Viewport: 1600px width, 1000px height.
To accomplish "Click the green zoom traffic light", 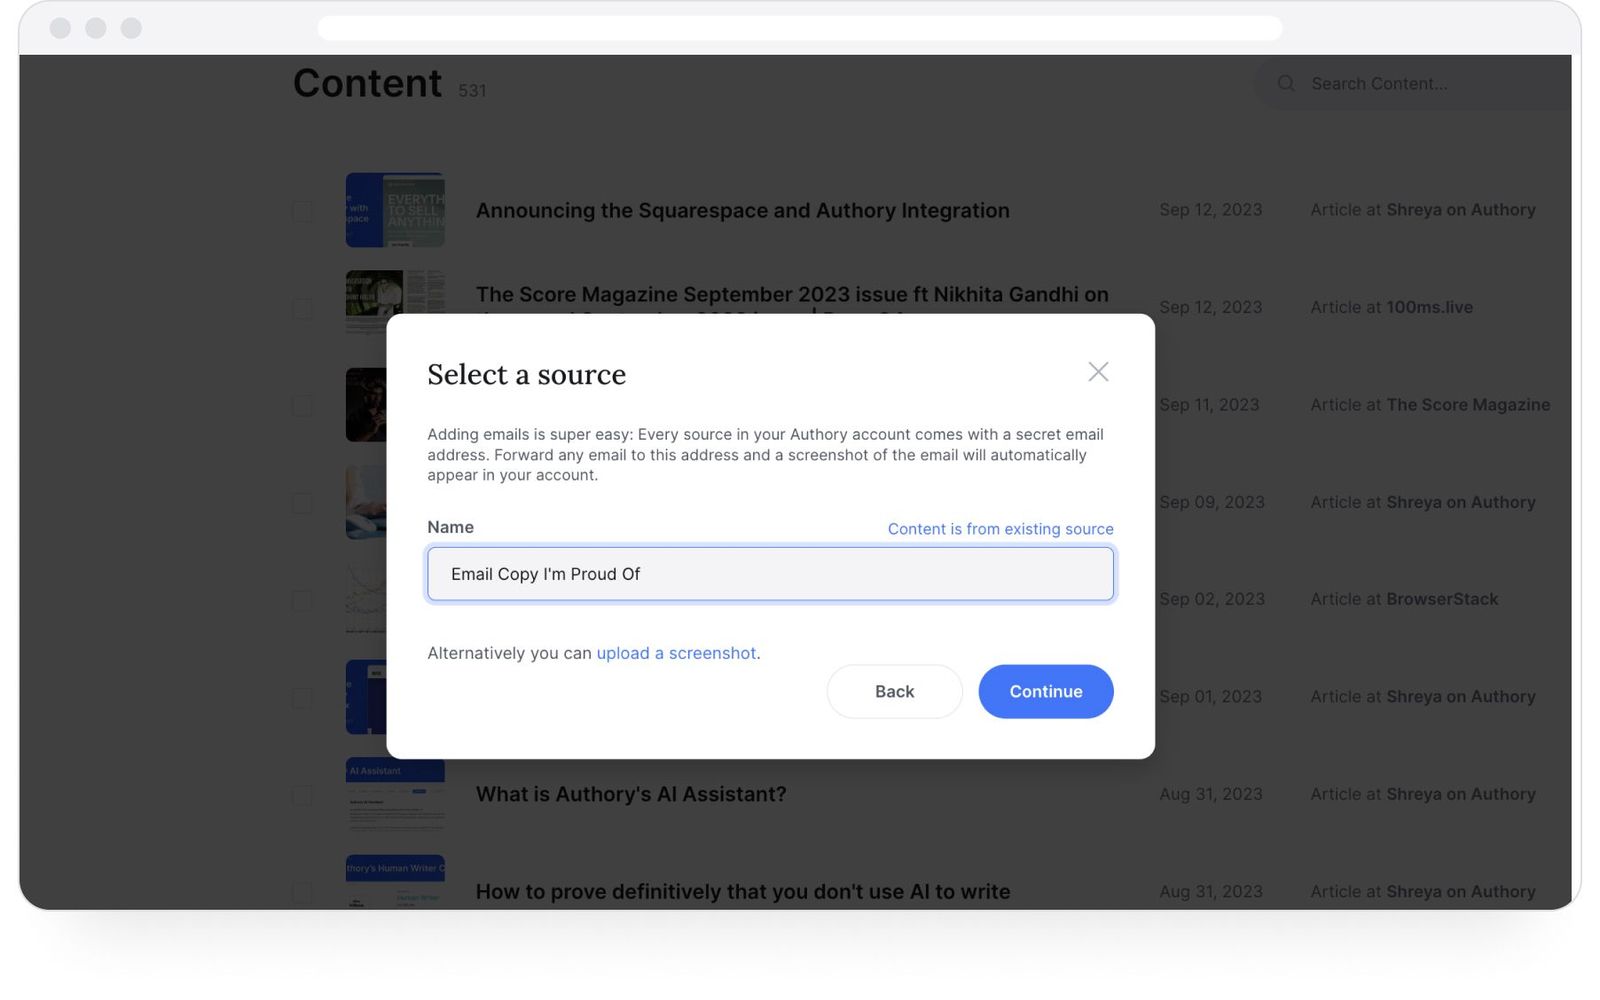I will pyautogui.click(x=130, y=28).
